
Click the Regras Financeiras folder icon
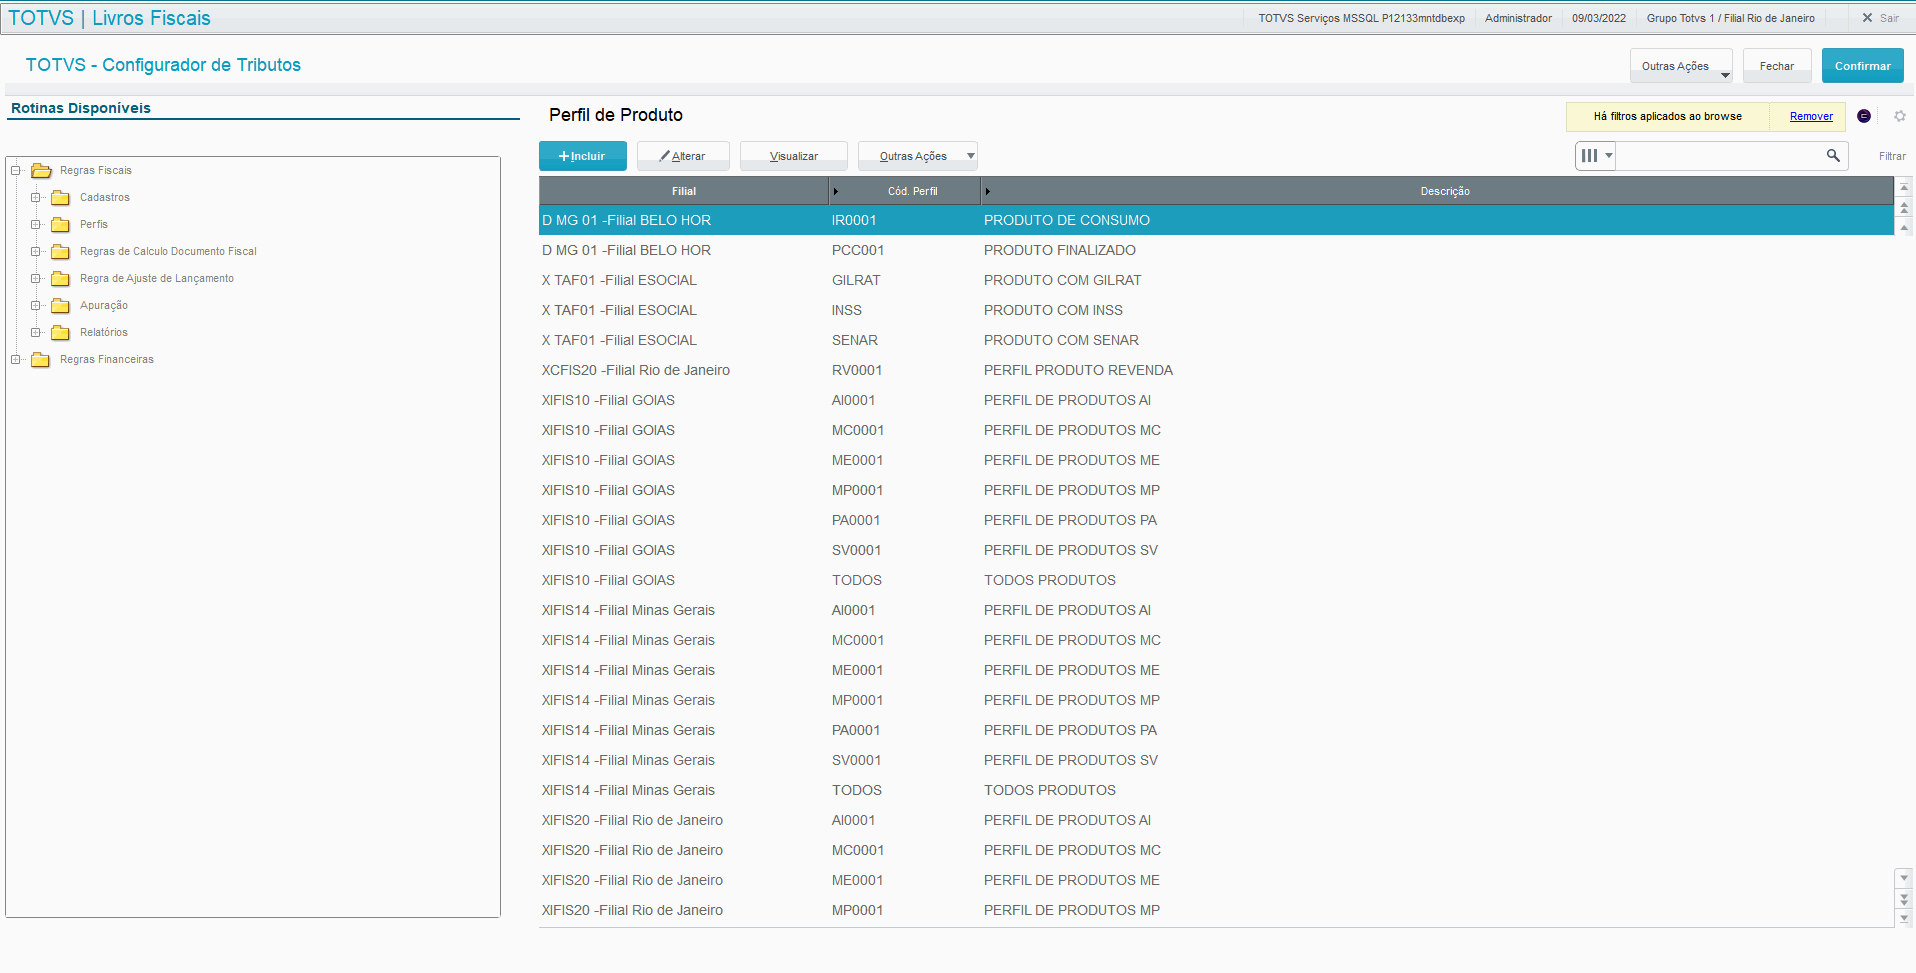pos(41,359)
